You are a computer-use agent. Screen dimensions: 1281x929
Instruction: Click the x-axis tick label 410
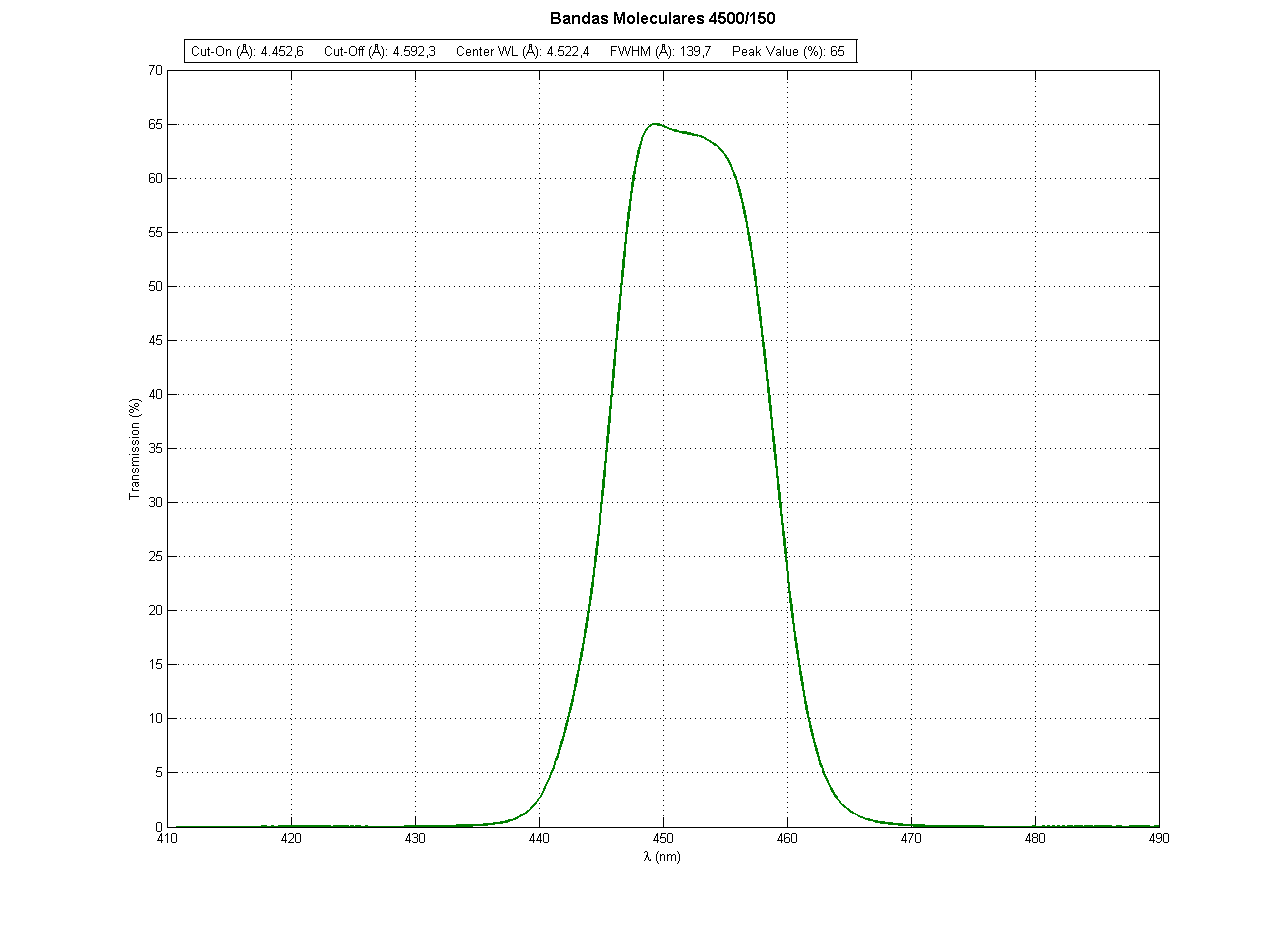click(167, 840)
